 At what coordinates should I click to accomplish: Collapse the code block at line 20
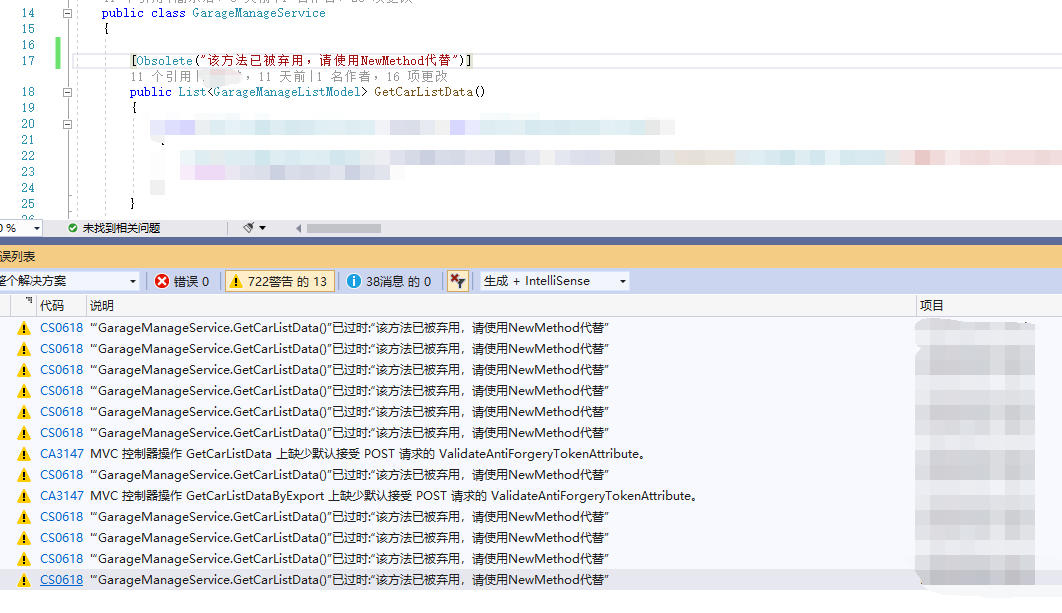click(x=67, y=124)
